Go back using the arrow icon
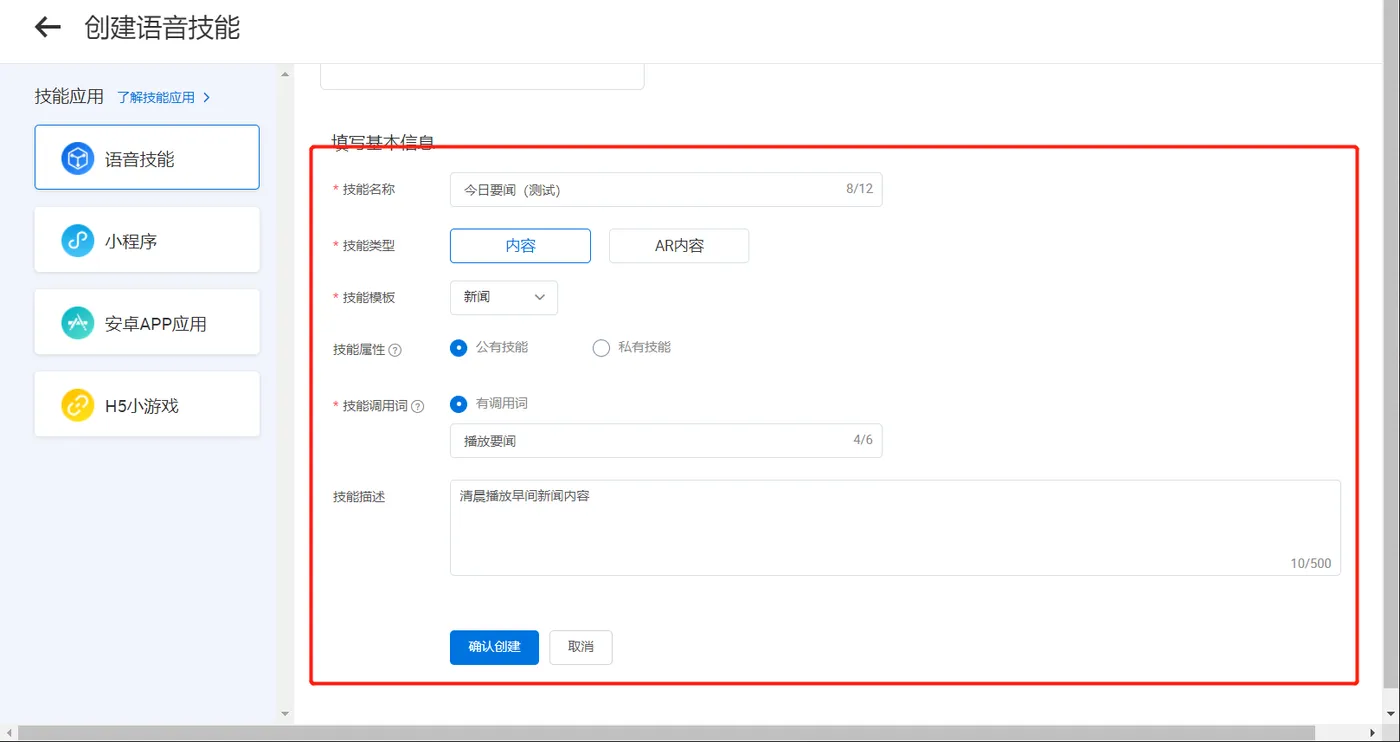 point(48,27)
